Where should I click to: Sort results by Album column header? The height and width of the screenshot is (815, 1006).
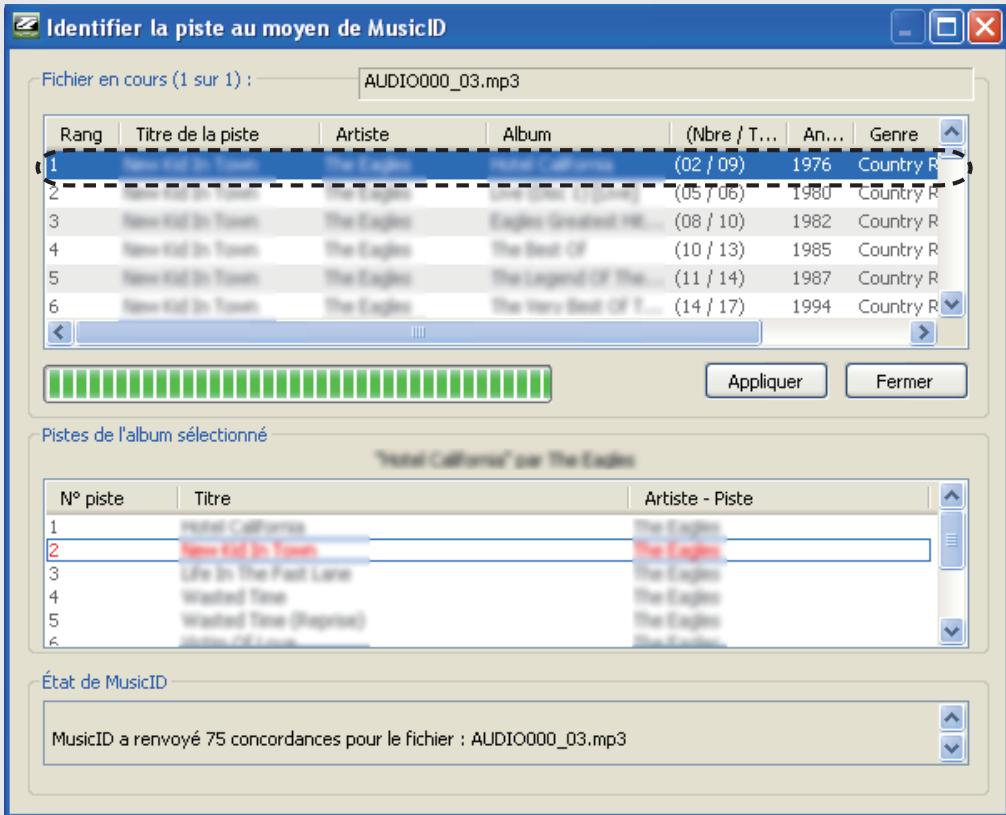coord(577,134)
